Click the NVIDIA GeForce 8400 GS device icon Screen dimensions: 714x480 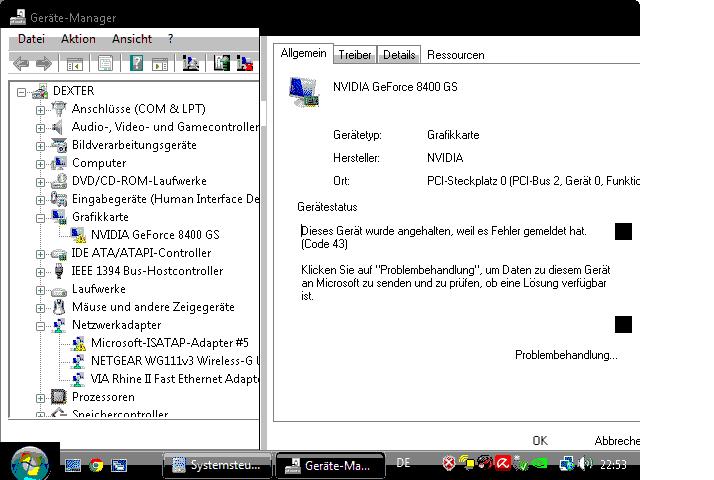(304, 92)
